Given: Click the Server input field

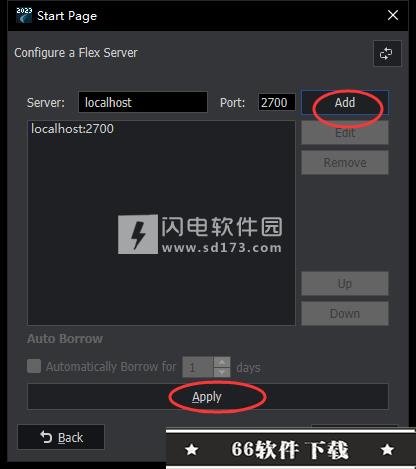Looking at the screenshot, I should [x=143, y=102].
